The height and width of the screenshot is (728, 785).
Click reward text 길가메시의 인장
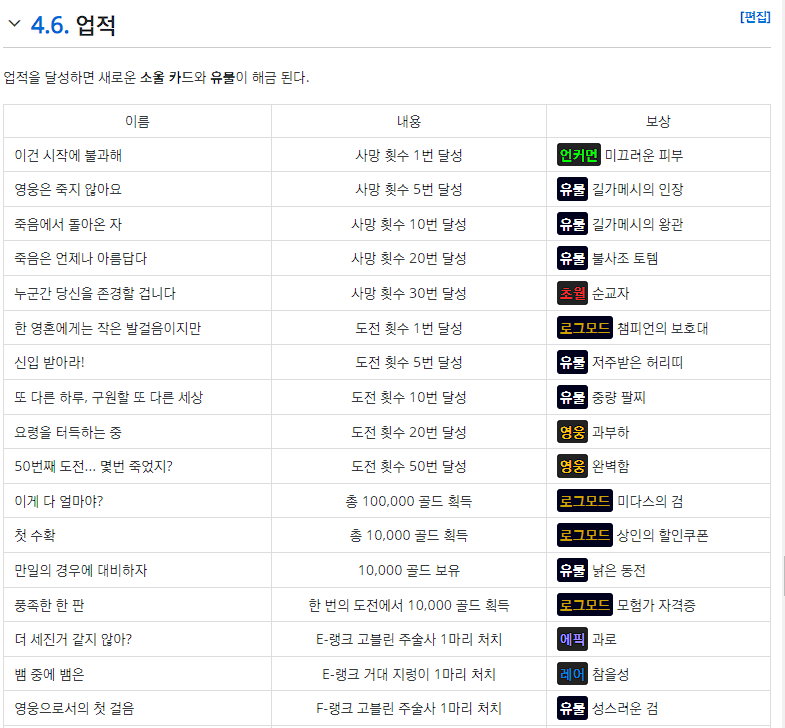638,189
